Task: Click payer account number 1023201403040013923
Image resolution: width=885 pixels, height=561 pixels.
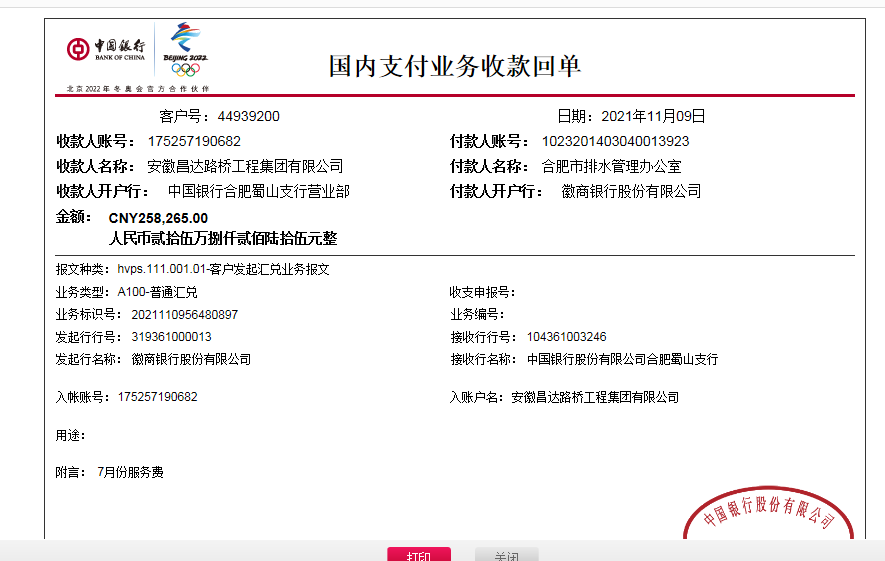Action: click(x=615, y=141)
